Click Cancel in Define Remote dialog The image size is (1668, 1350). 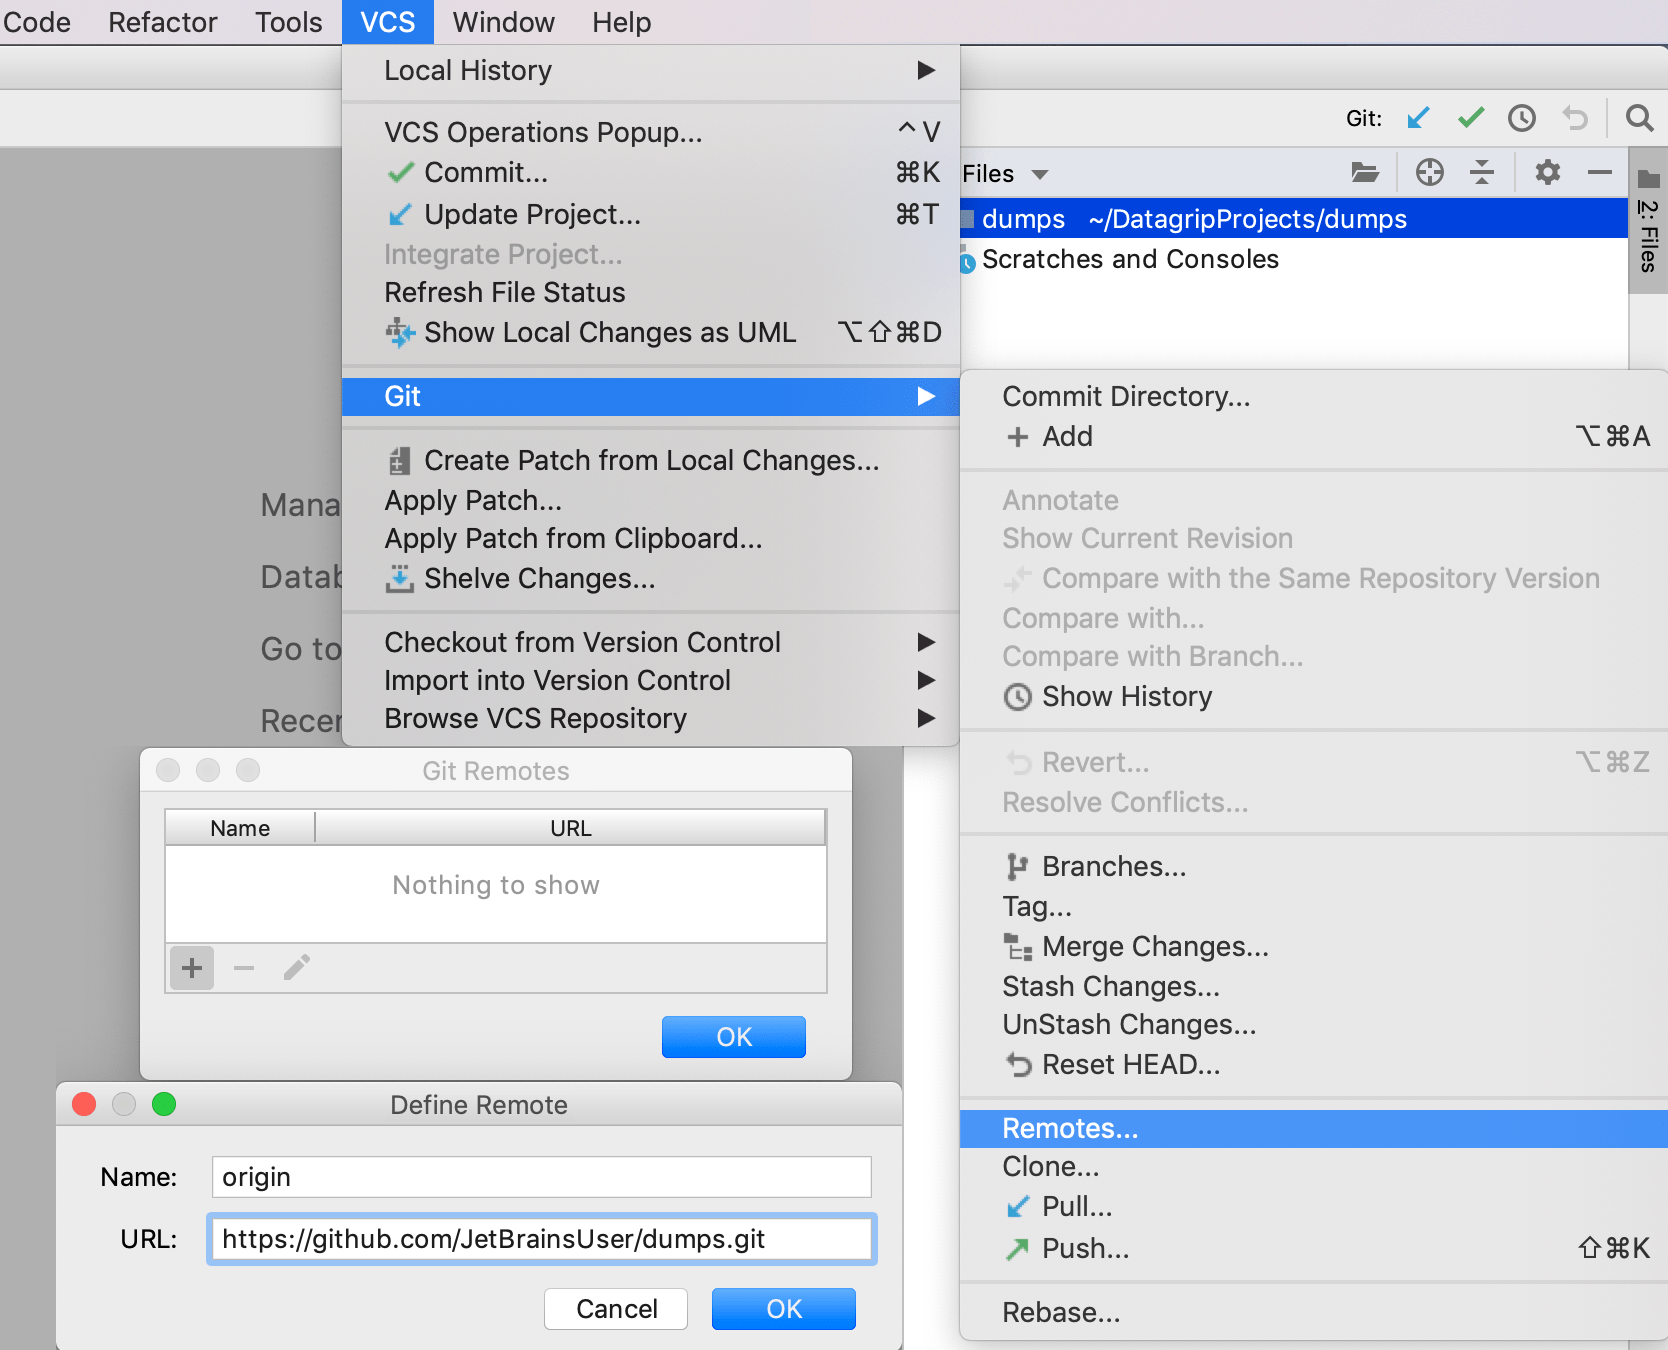pos(616,1309)
